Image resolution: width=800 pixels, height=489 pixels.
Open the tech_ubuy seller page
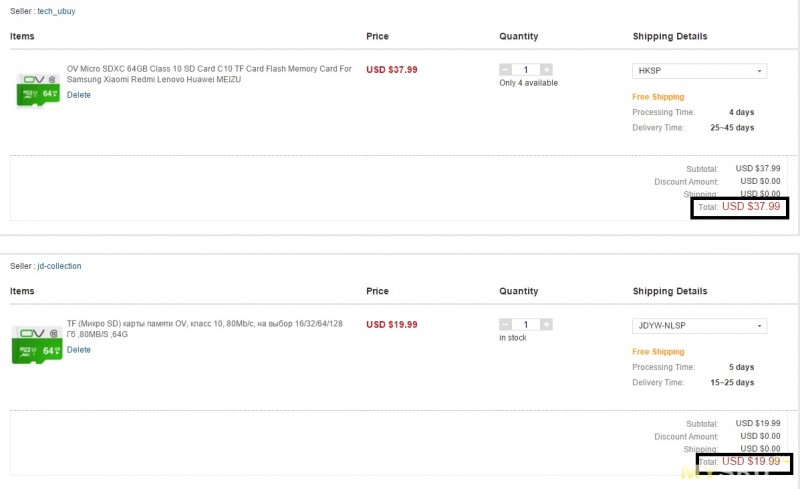point(56,11)
